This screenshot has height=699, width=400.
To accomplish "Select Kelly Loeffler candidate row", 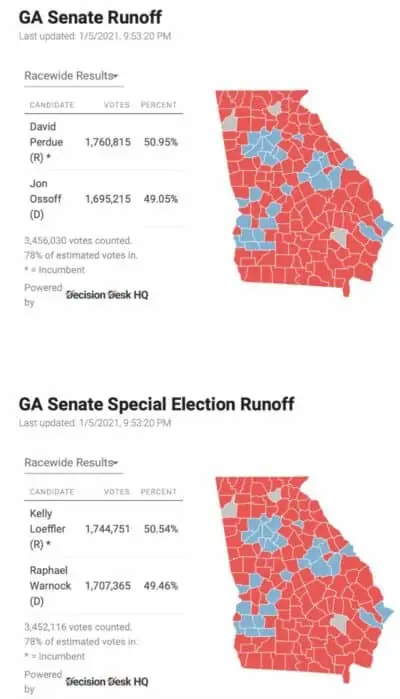I will click(103, 529).
